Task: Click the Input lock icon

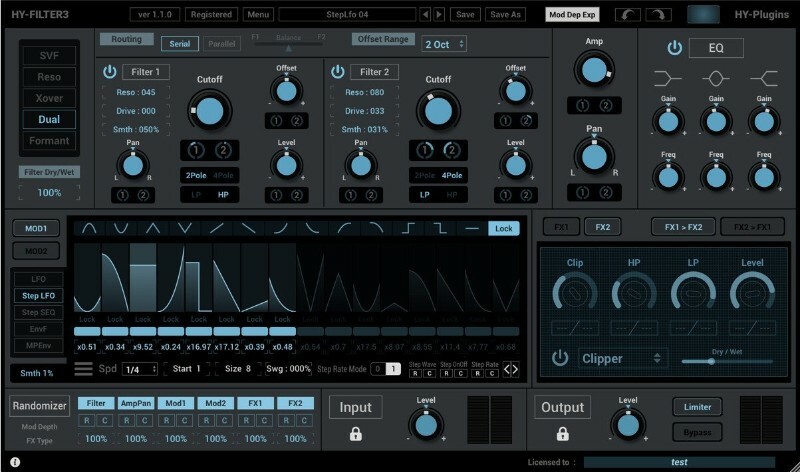Action: [x=355, y=433]
